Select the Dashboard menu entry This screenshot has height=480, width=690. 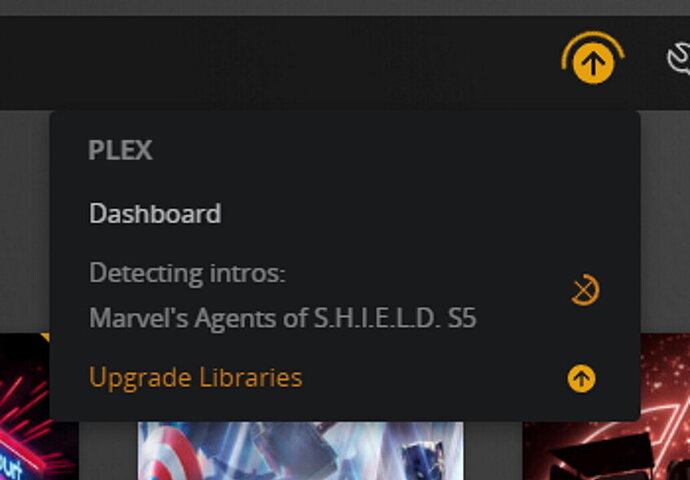[155, 213]
